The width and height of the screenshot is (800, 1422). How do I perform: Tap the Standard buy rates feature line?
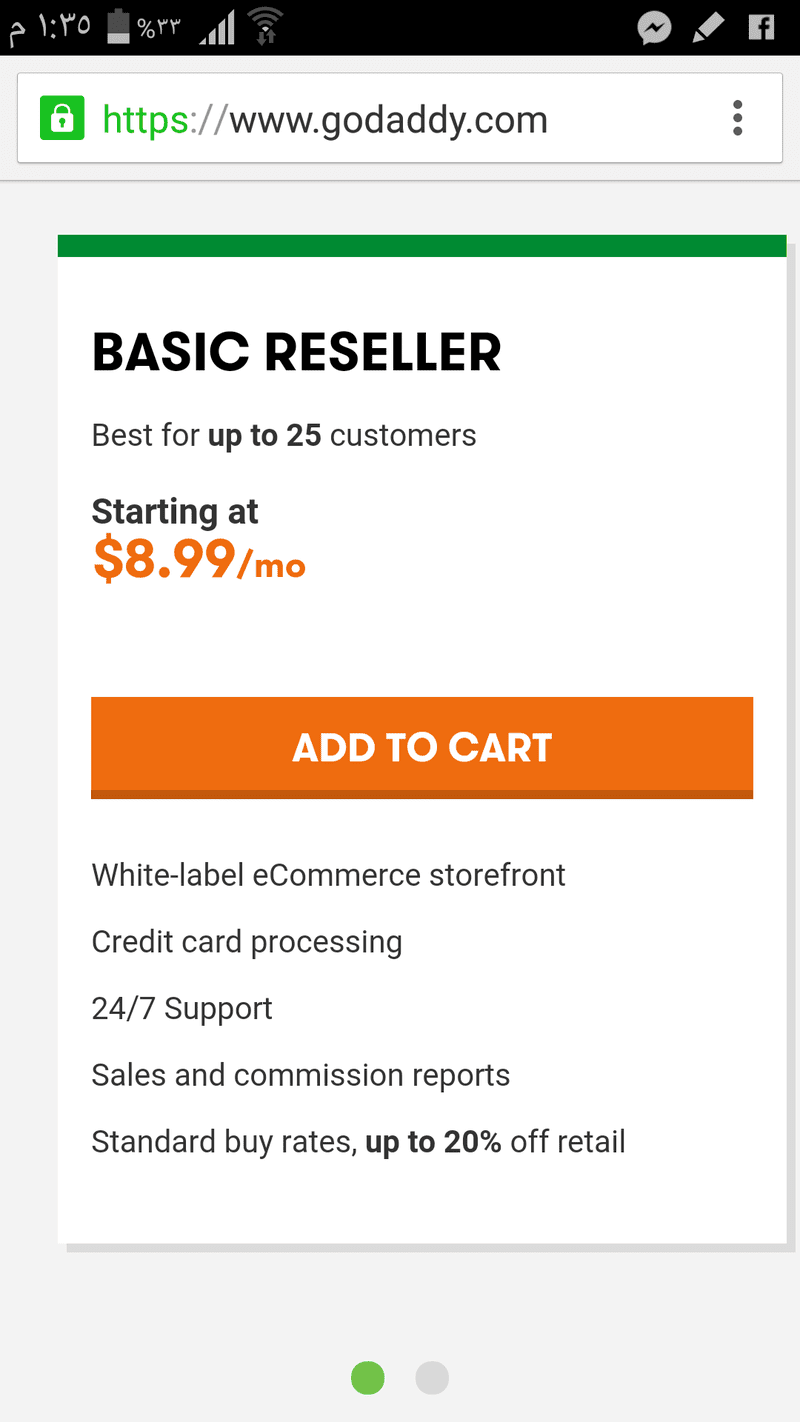point(358,1141)
